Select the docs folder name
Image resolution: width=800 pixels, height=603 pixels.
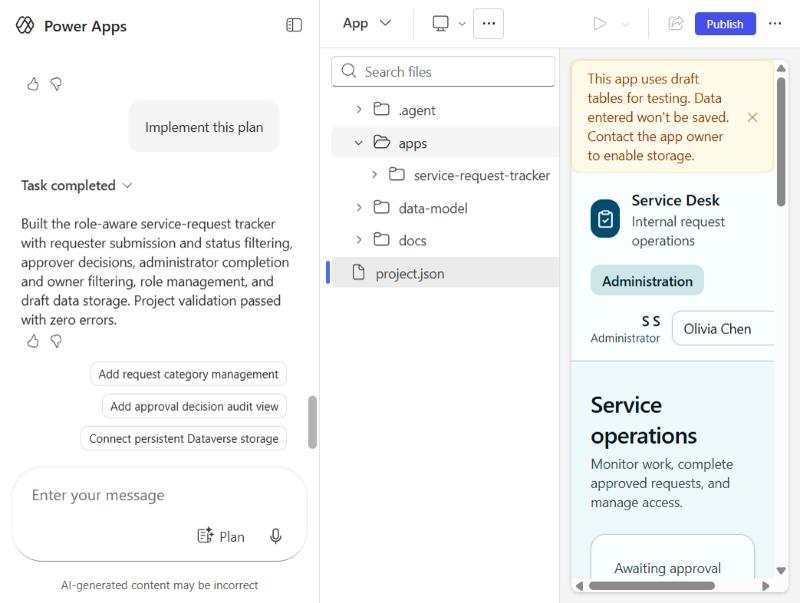[412, 240]
